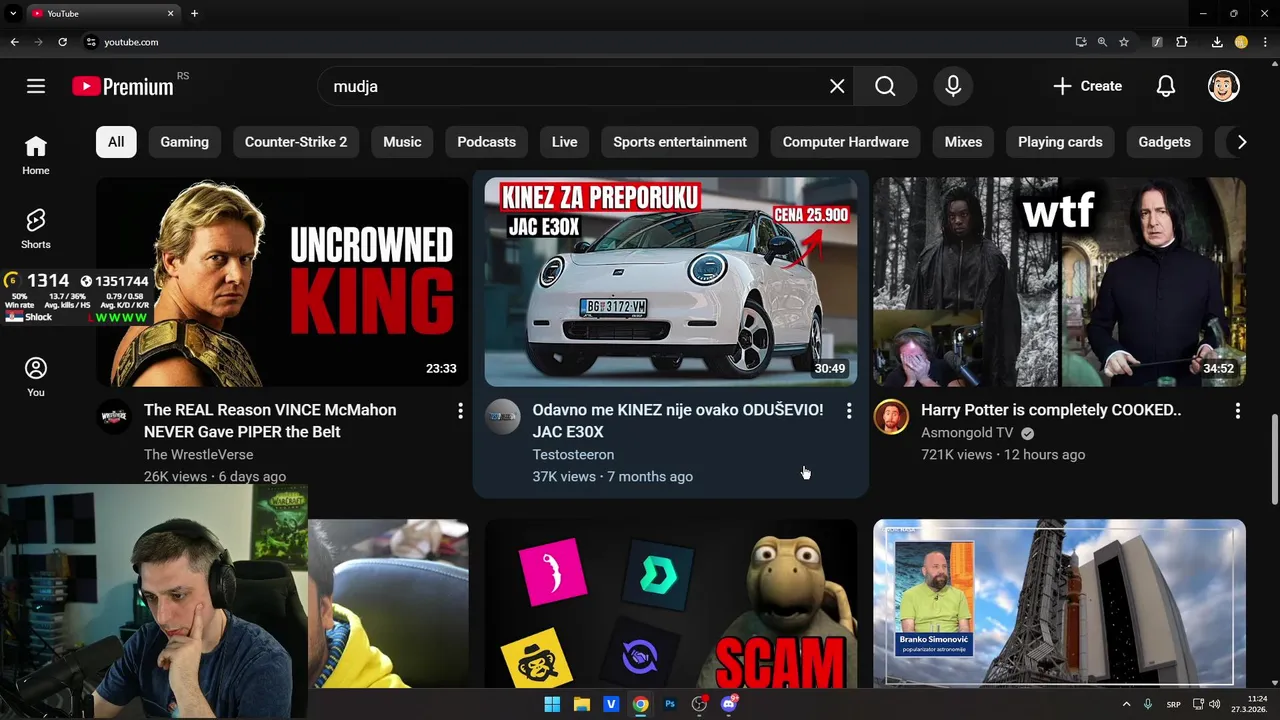Select the Mixes filter chip

[963, 142]
